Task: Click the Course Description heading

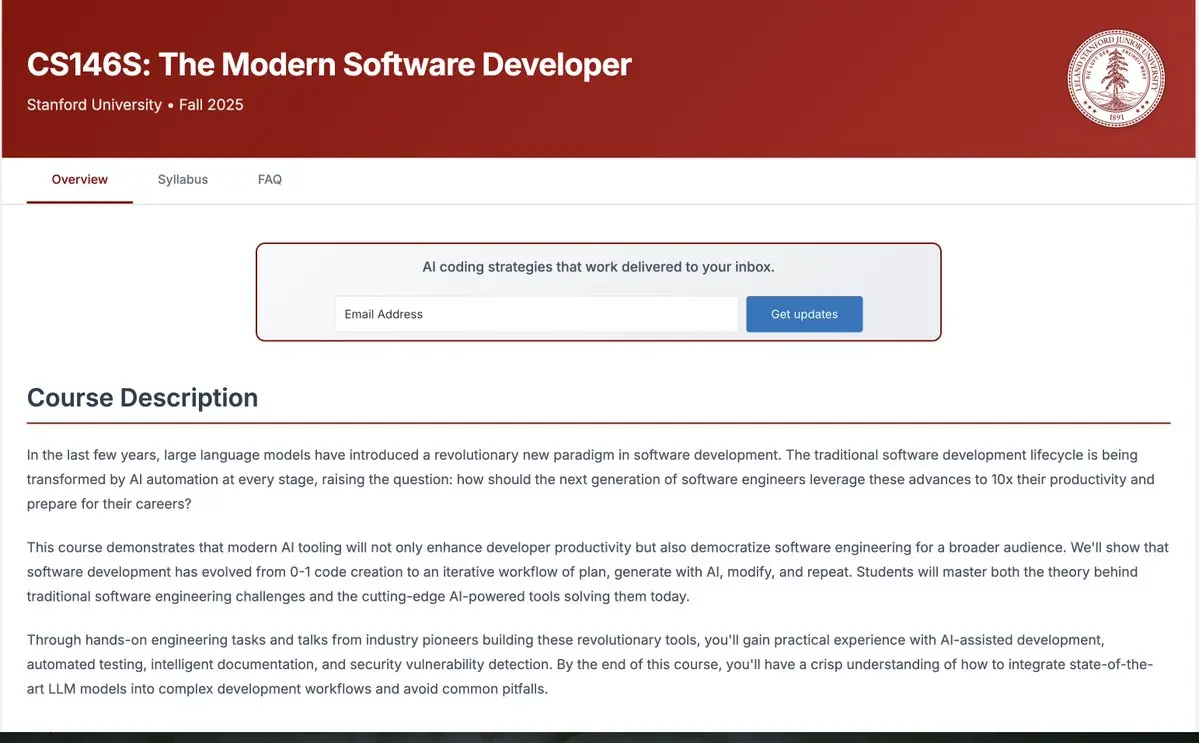Action: pyautogui.click(x=142, y=397)
